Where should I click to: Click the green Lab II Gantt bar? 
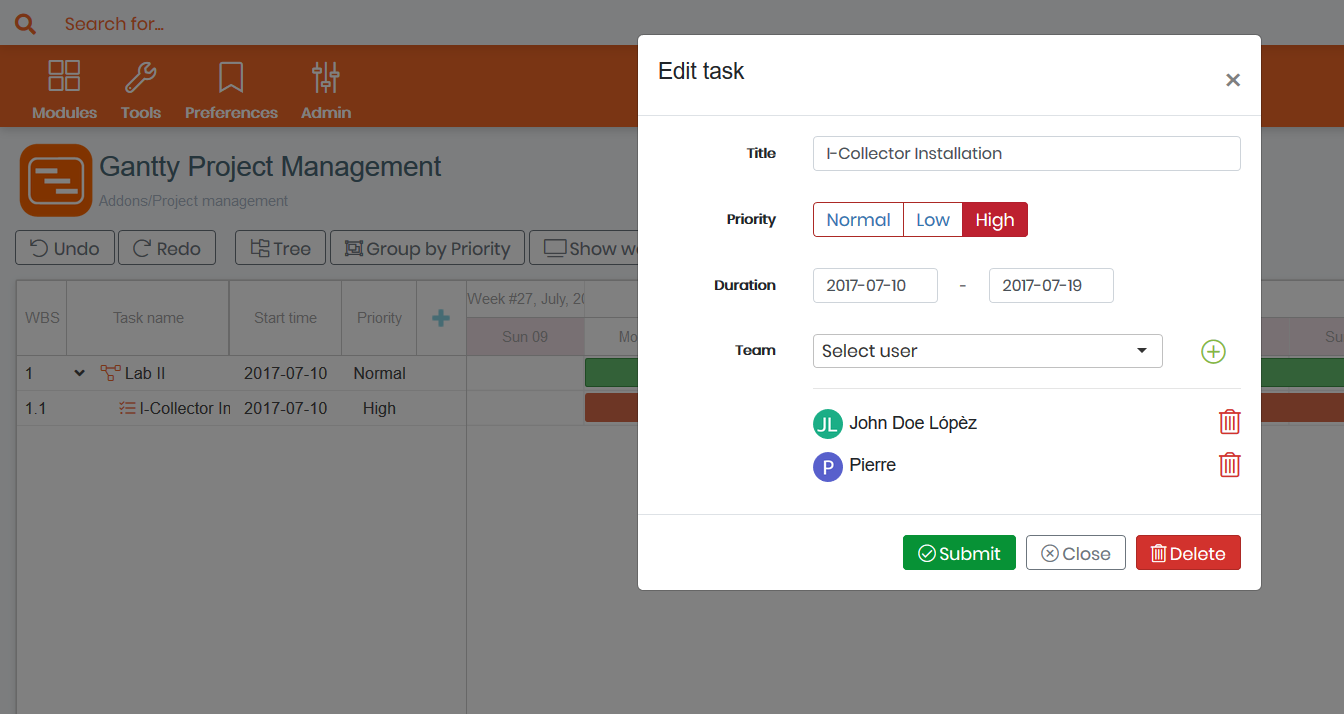pos(612,373)
